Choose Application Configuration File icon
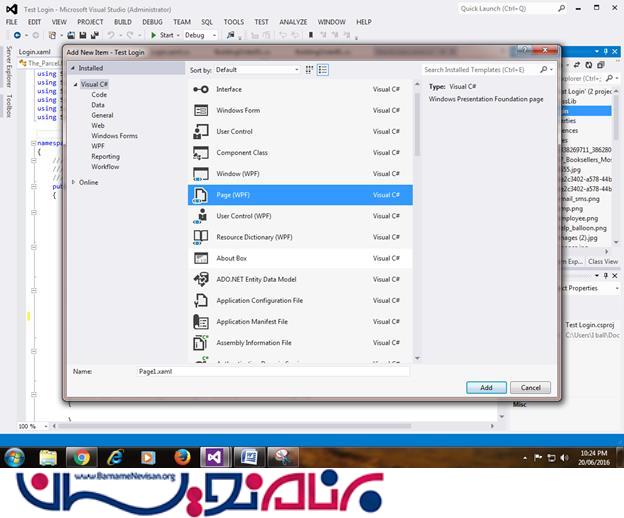 [x=201, y=300]
